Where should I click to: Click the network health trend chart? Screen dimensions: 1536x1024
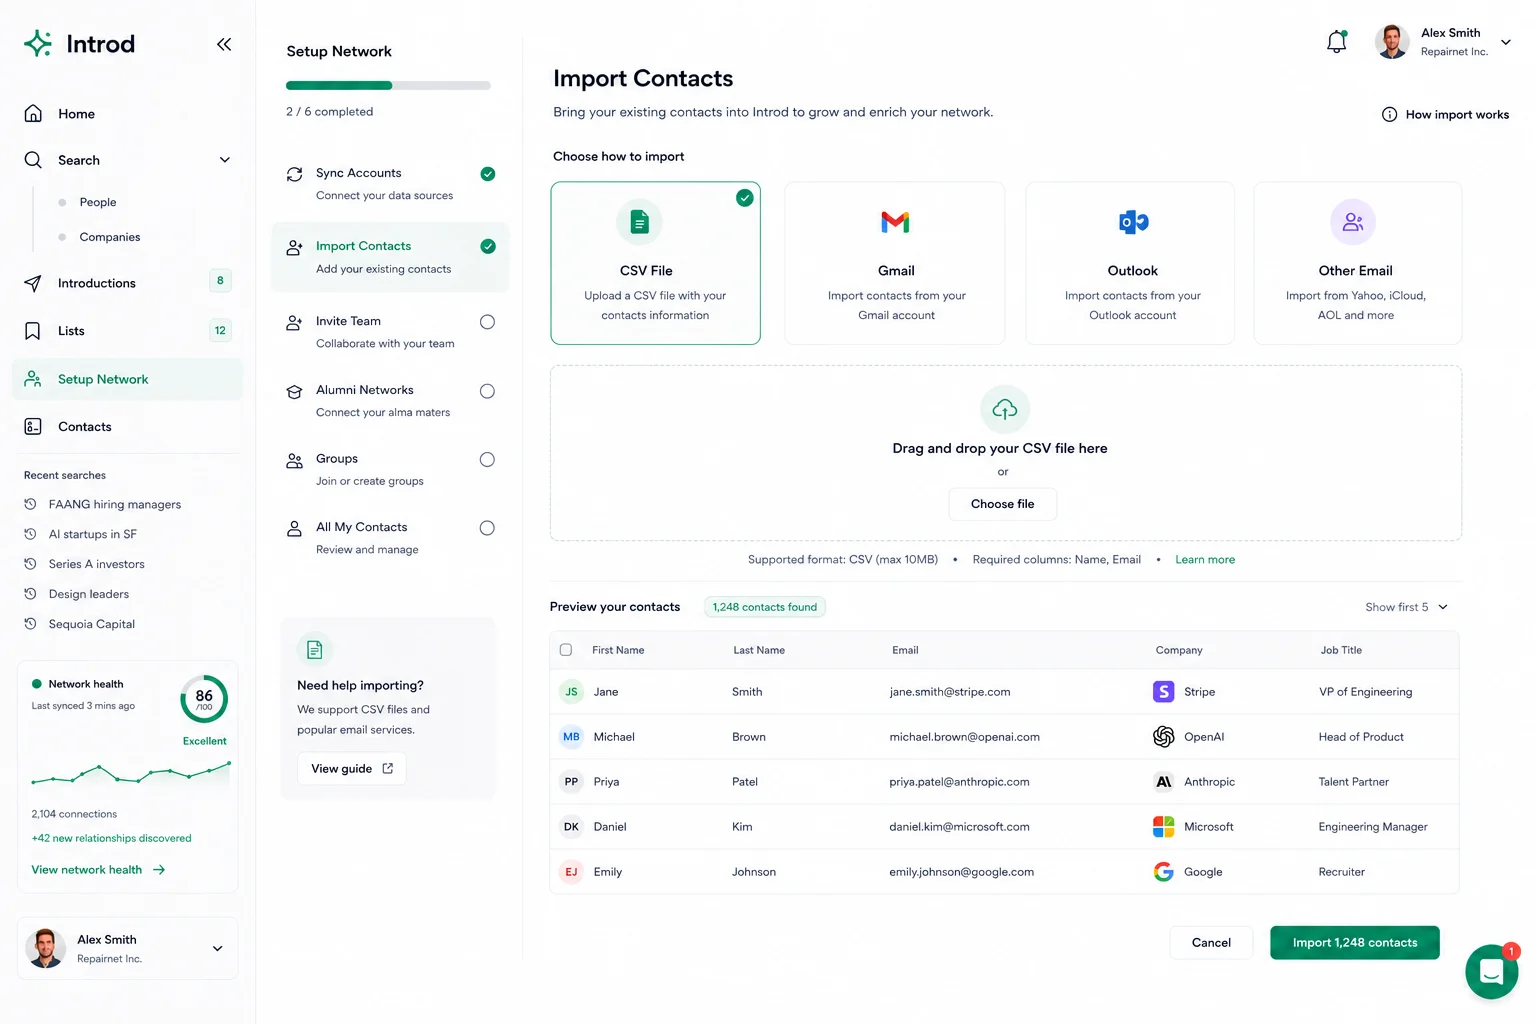[131, 773]
